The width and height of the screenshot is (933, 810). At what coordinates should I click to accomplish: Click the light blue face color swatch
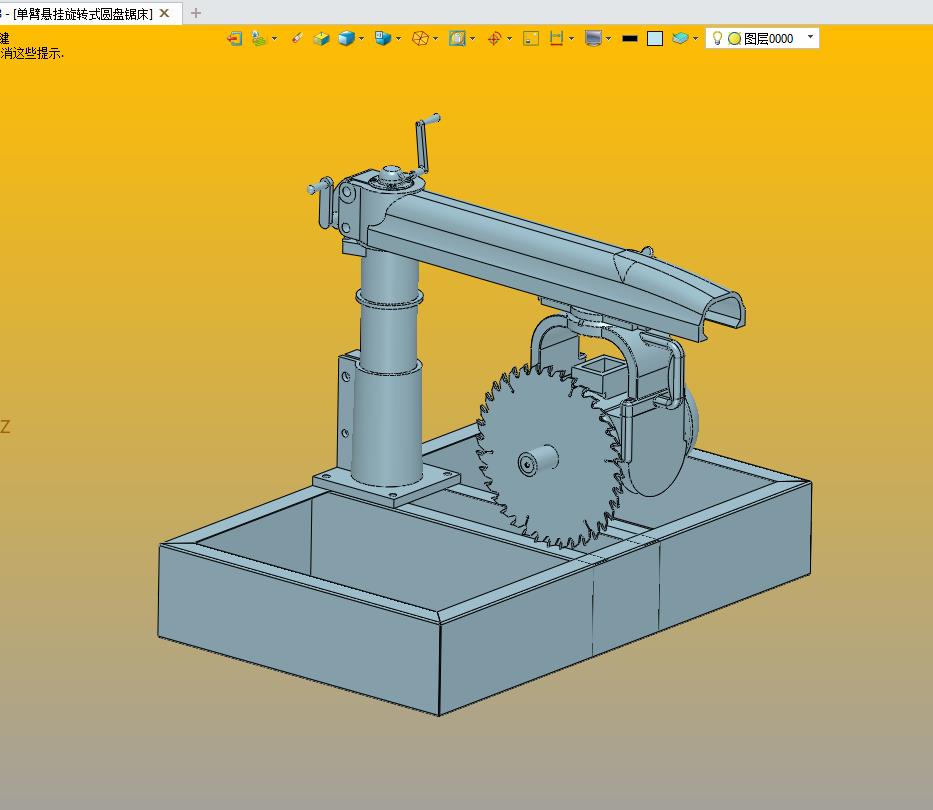(655, 39)
